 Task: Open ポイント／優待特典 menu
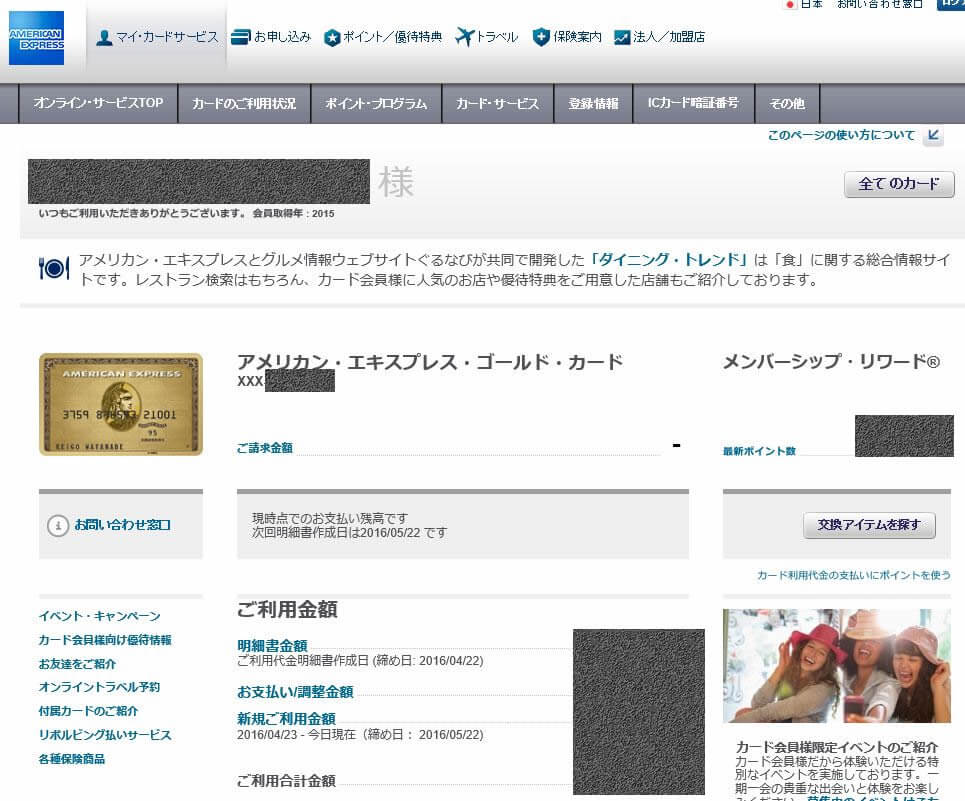tap(383, 37)
